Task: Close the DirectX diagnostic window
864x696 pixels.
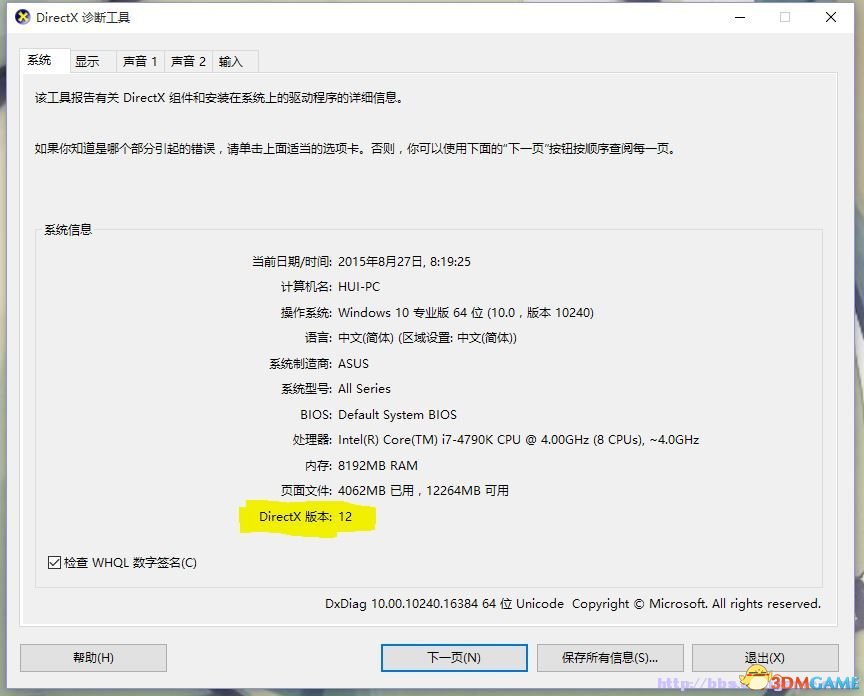Action: coord(832,17)
